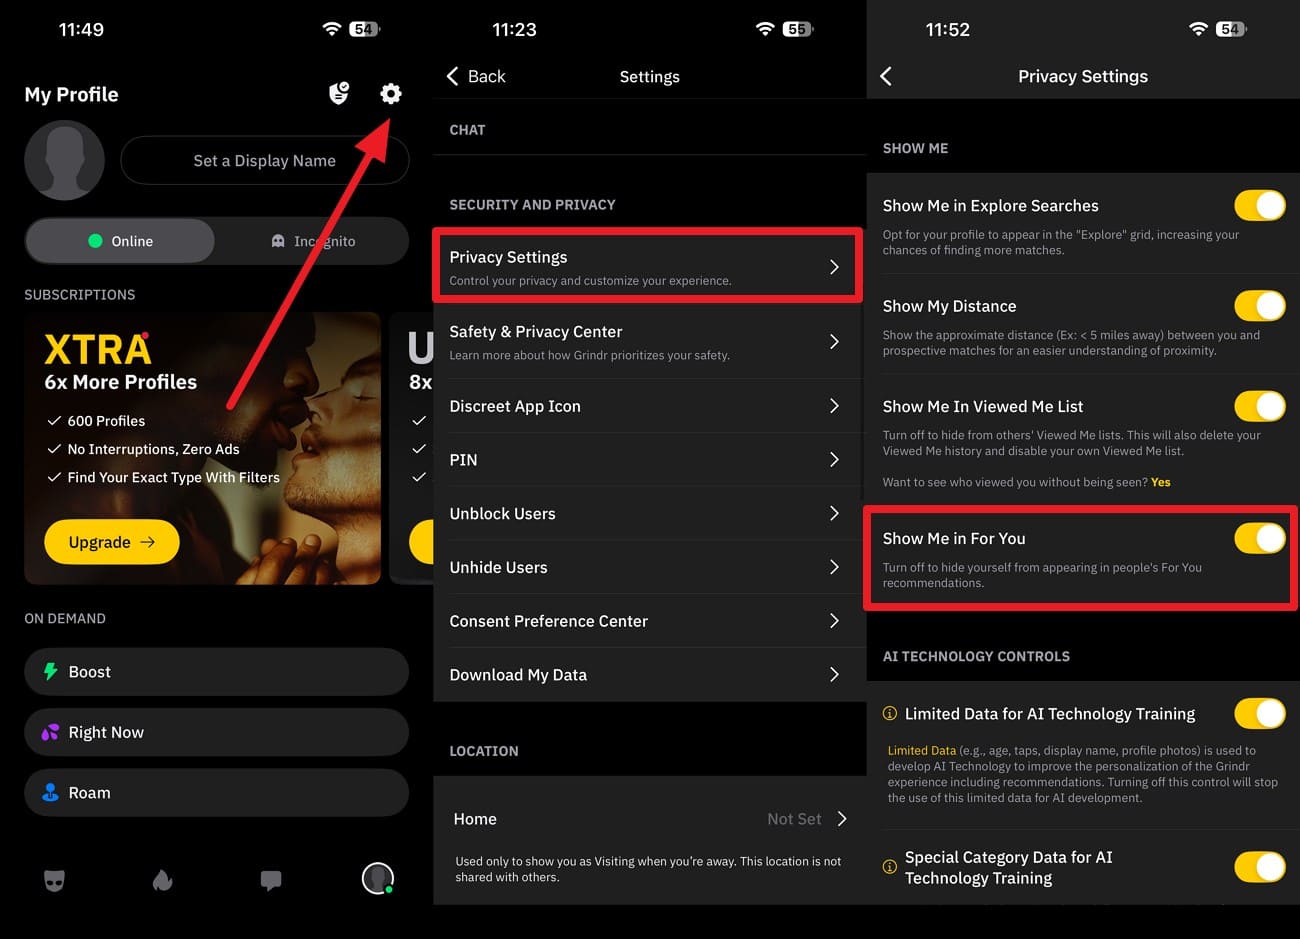This screenshot has width=1300, height=939.
Task: Tap the yellow Yes link
Action: click(x=1161, y=482)
